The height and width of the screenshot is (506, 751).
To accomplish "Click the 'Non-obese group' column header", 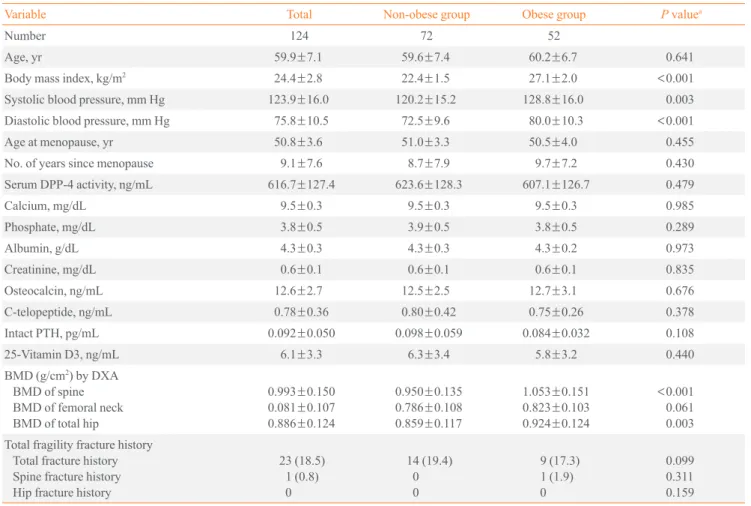I will click(426, 15).
